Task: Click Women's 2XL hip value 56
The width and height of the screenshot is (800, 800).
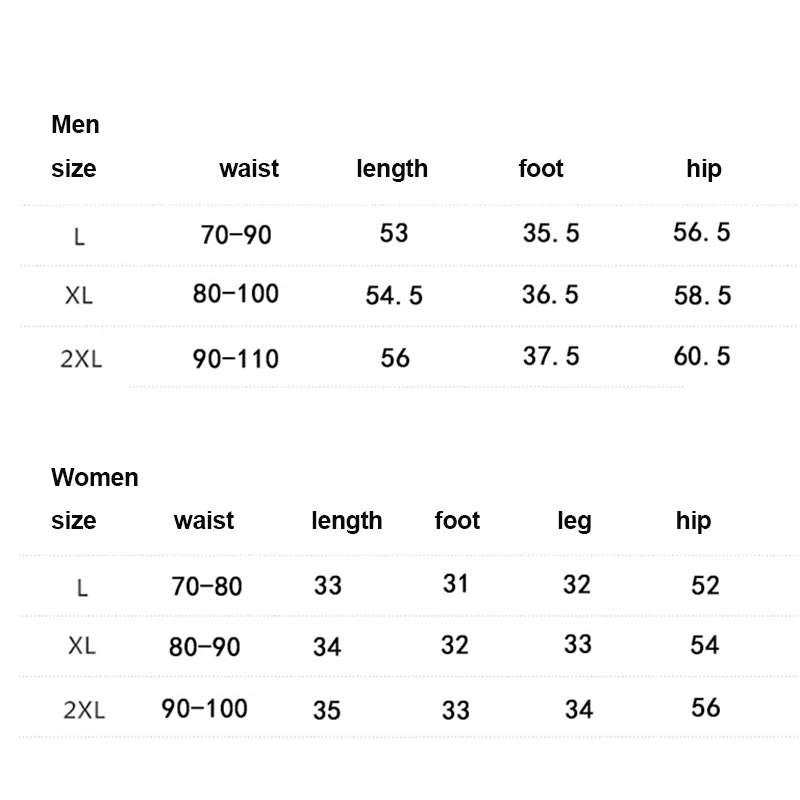Action: pyautogui.click(x=705, y=707)
